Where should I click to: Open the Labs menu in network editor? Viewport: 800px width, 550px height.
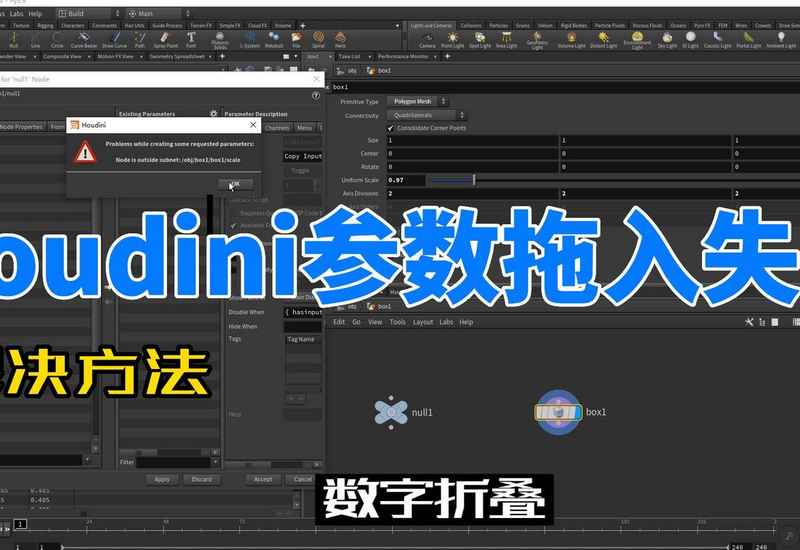[445, 322]
